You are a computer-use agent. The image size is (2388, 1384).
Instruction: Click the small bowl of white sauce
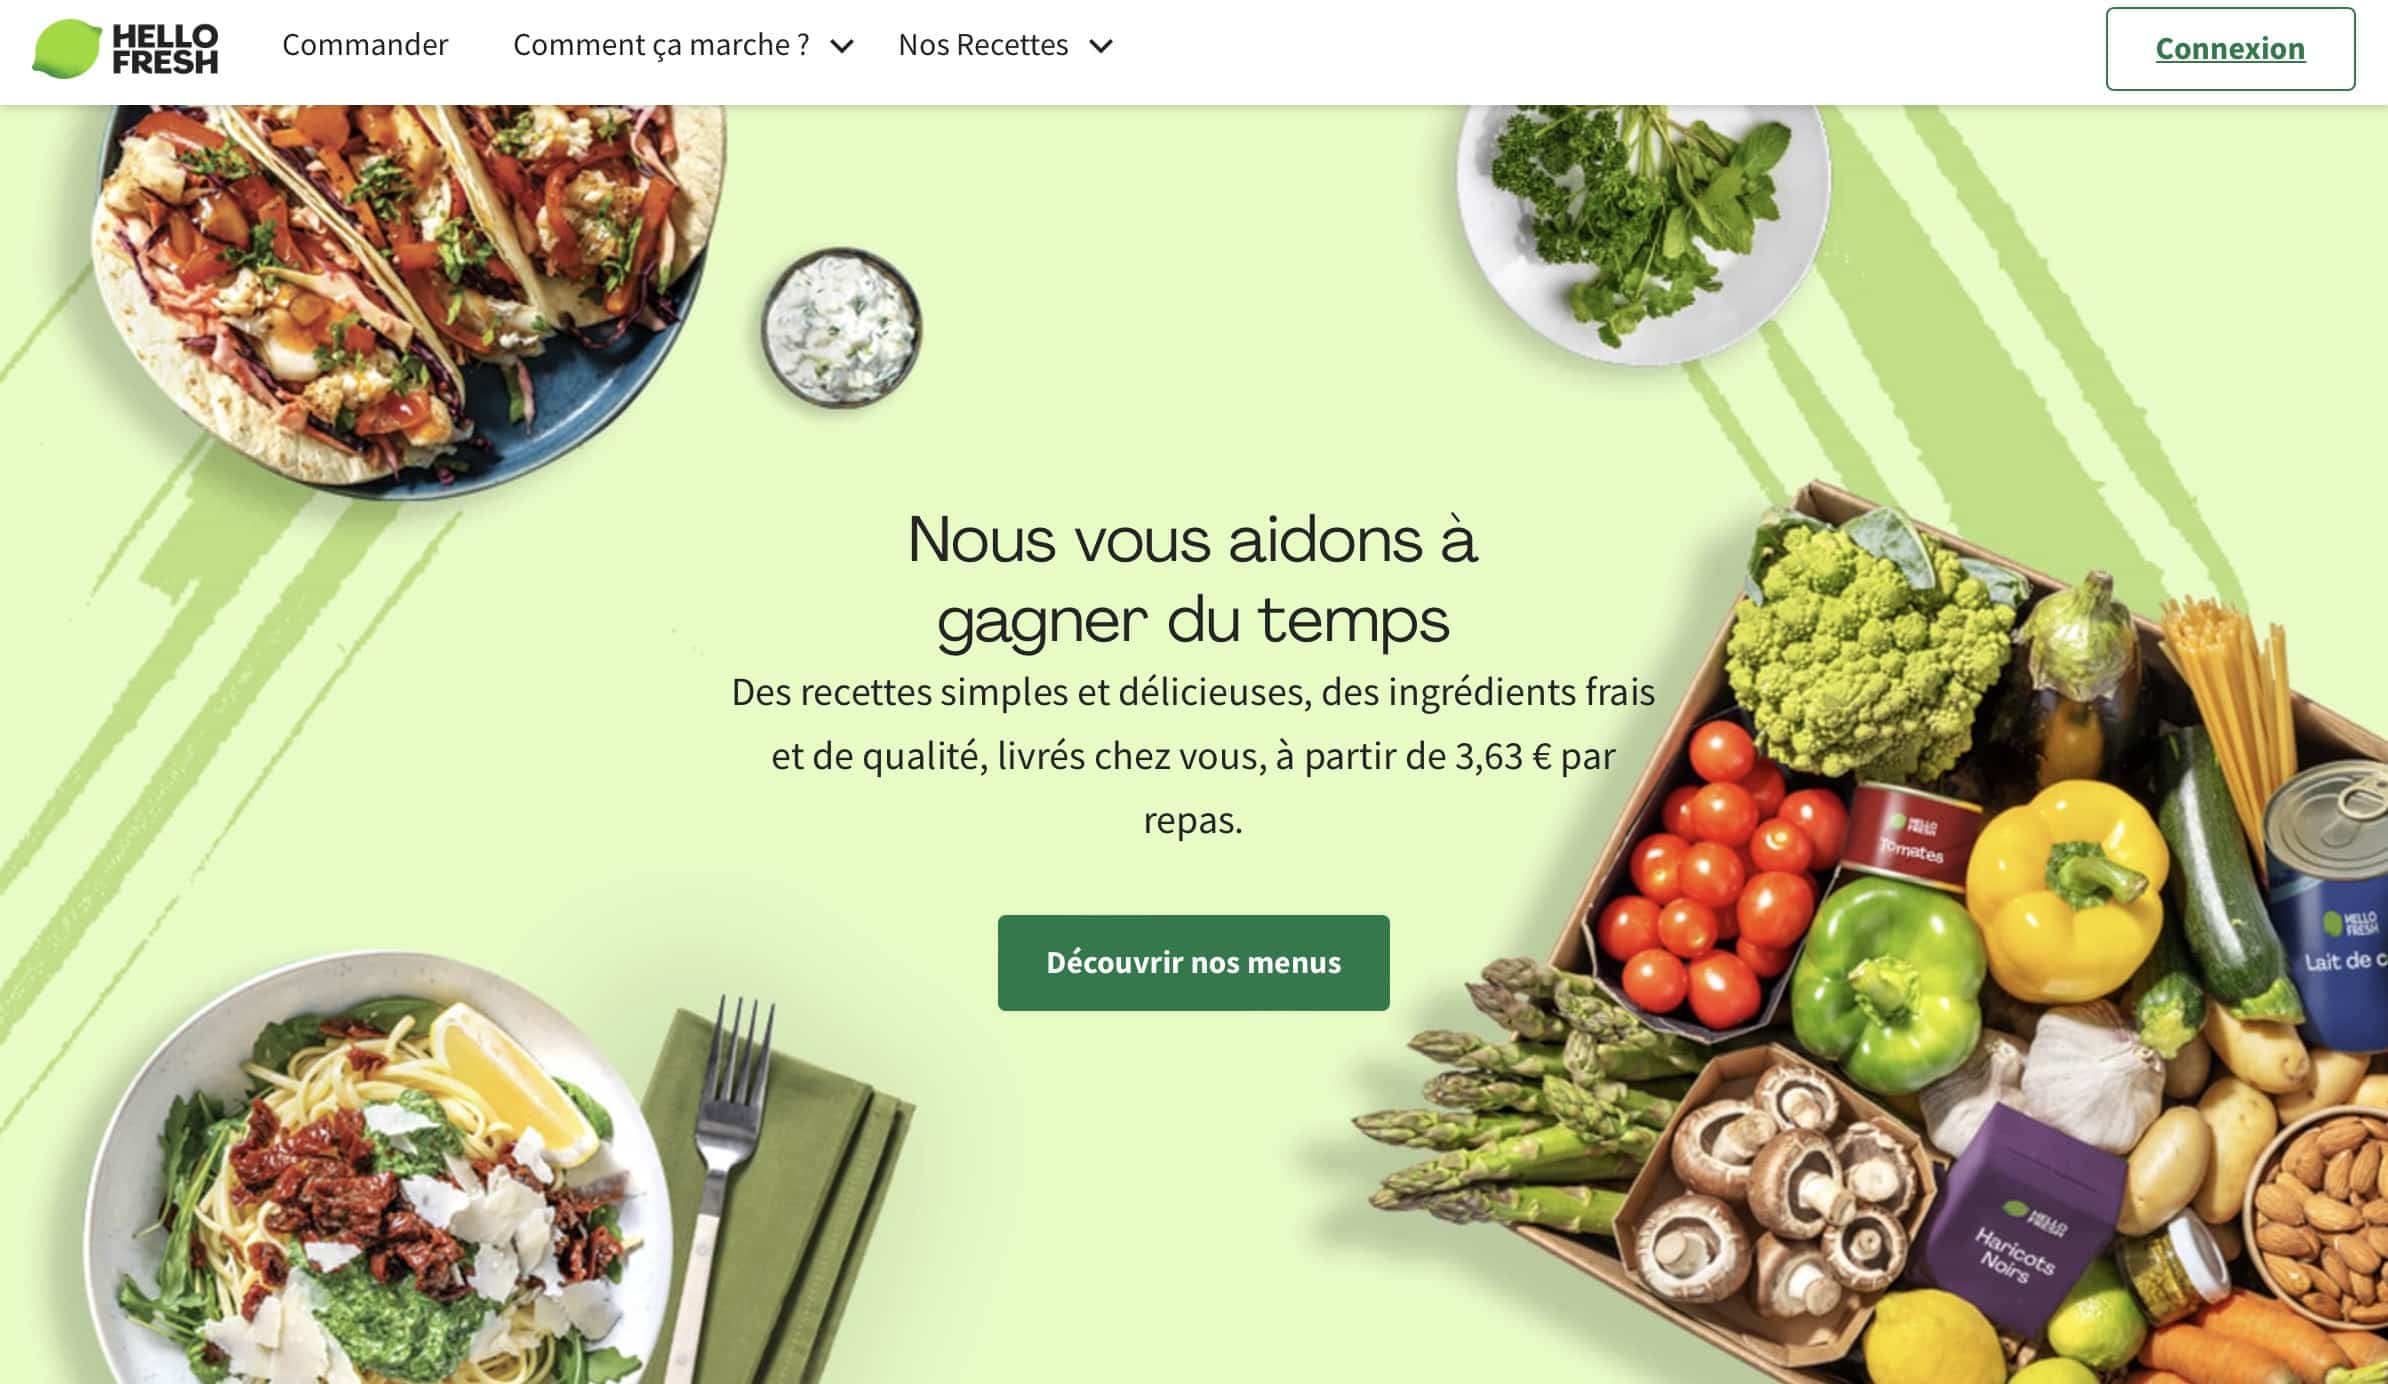(841, 327)
